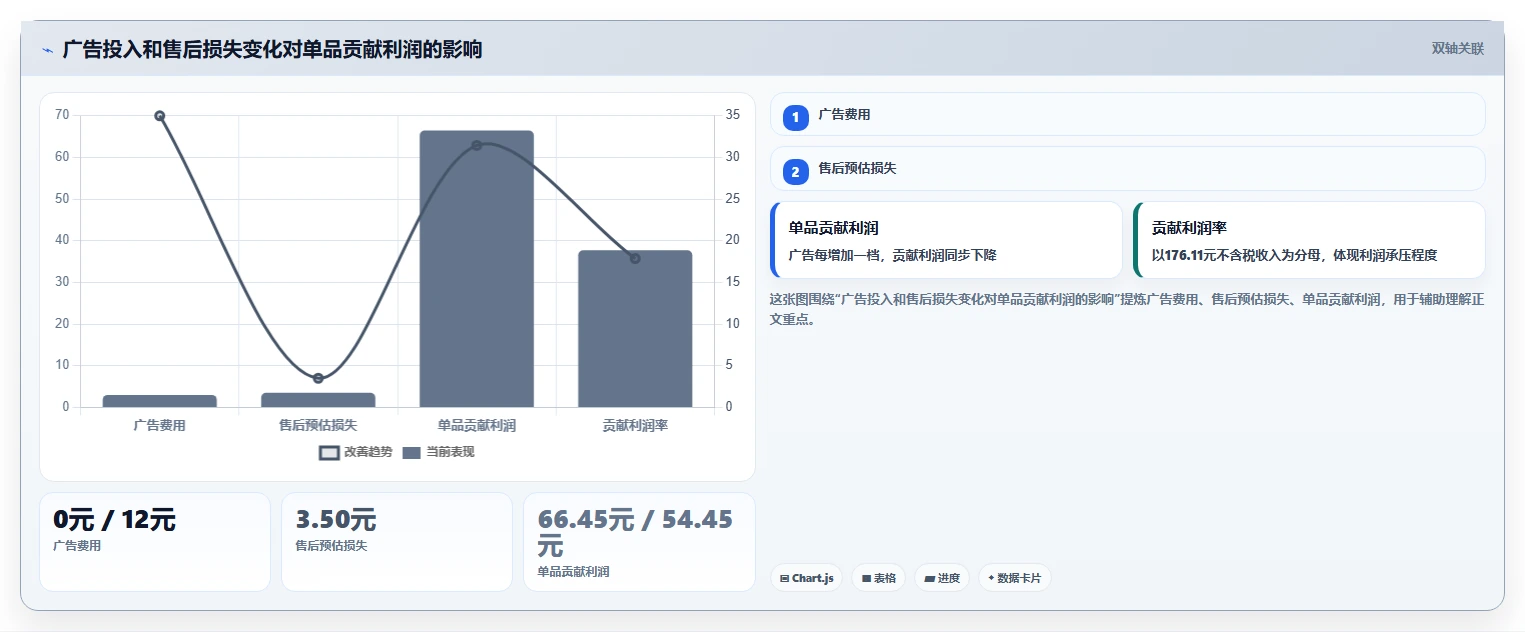
Task: Click the 单品贡献利润 x-axis label
Action: 476,425
